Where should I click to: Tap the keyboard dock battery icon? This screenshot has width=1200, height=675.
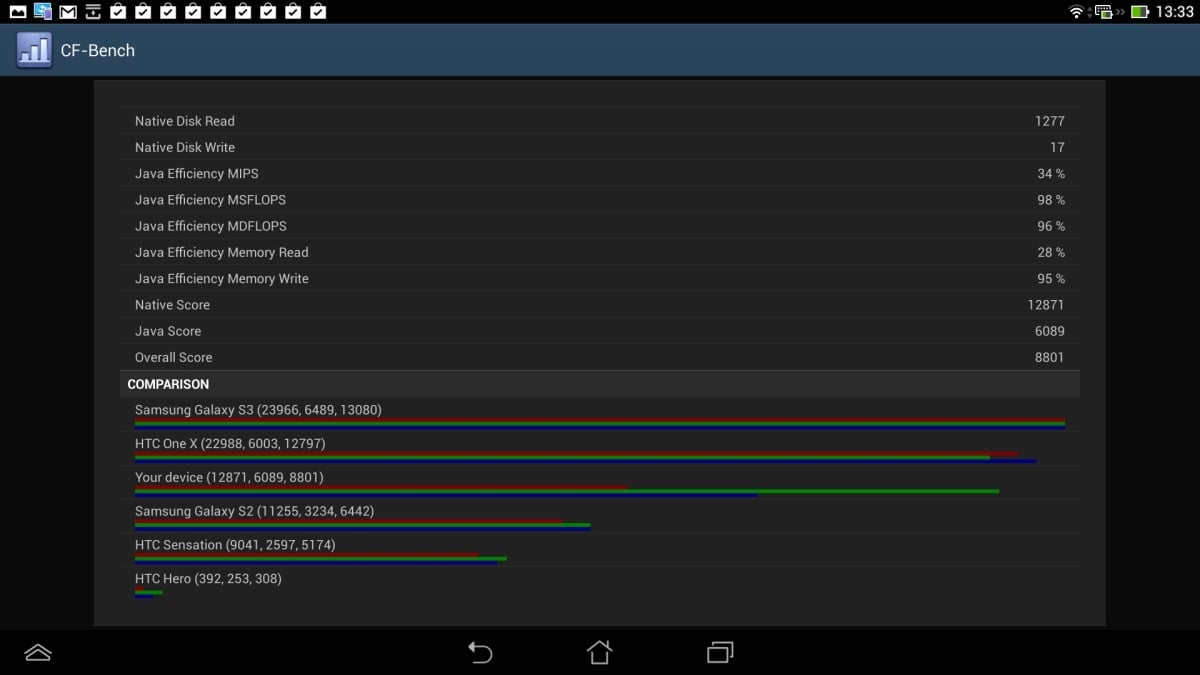(x=1104, y=12)
